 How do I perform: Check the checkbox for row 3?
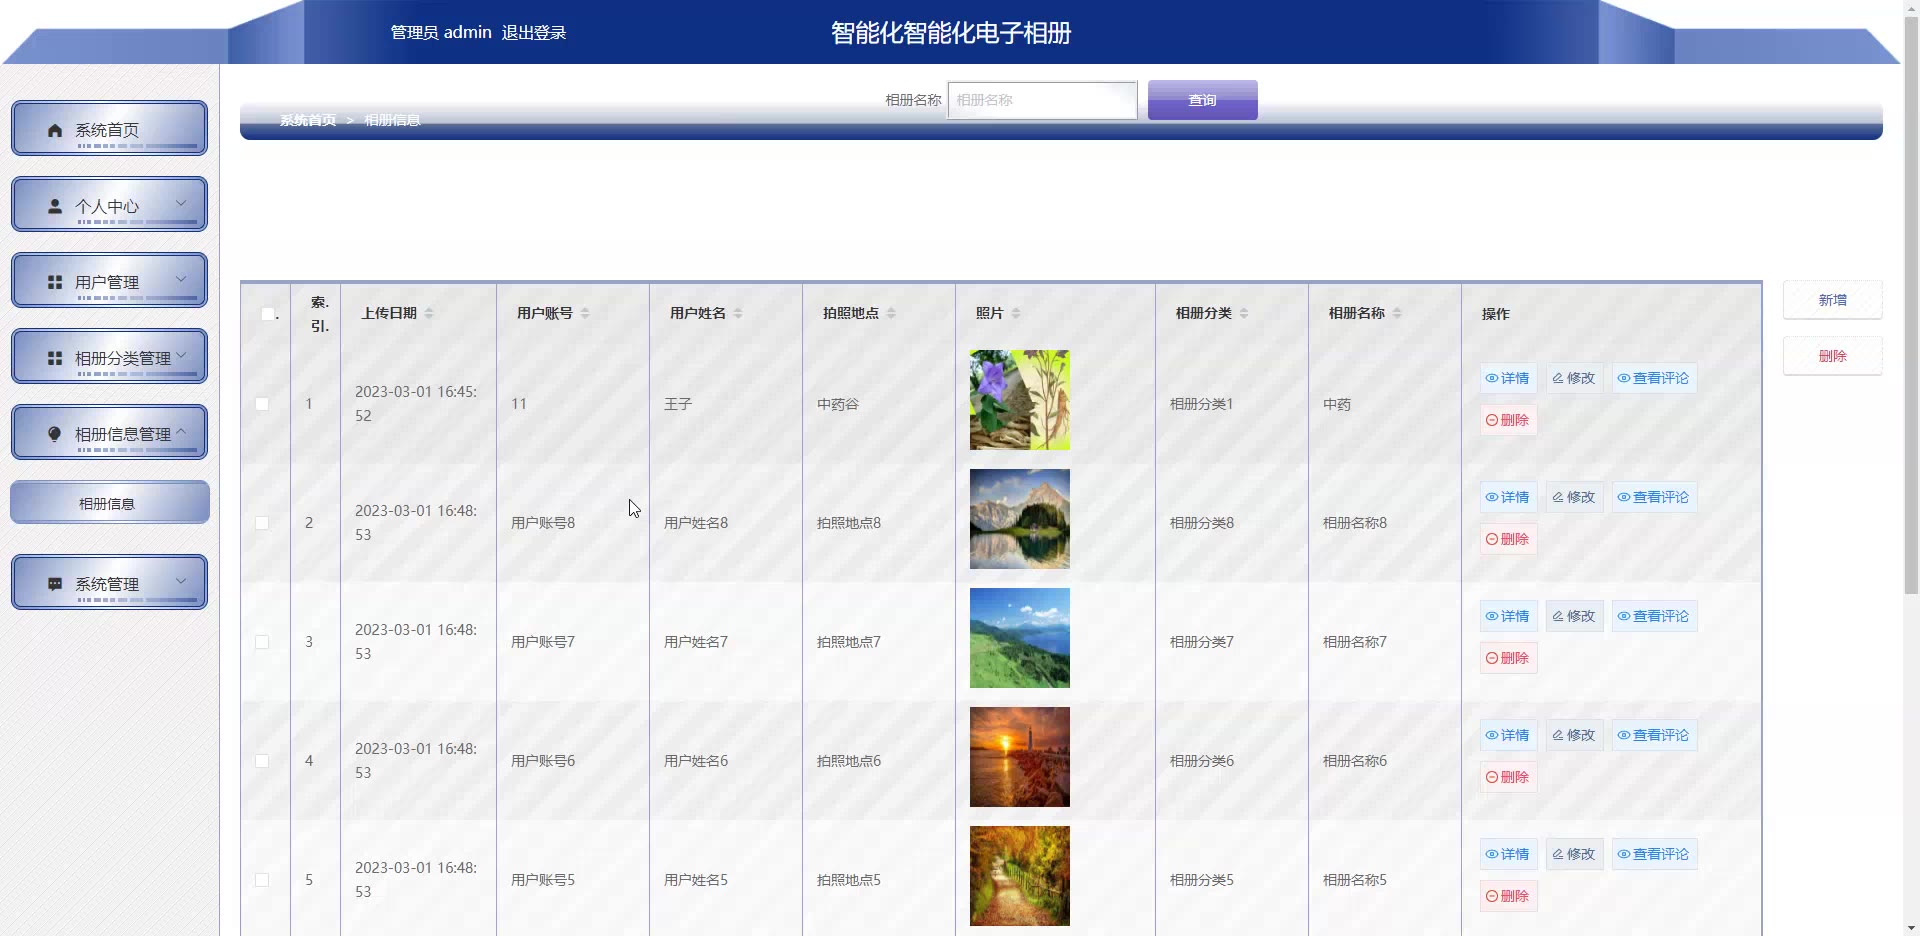[262, 642]
